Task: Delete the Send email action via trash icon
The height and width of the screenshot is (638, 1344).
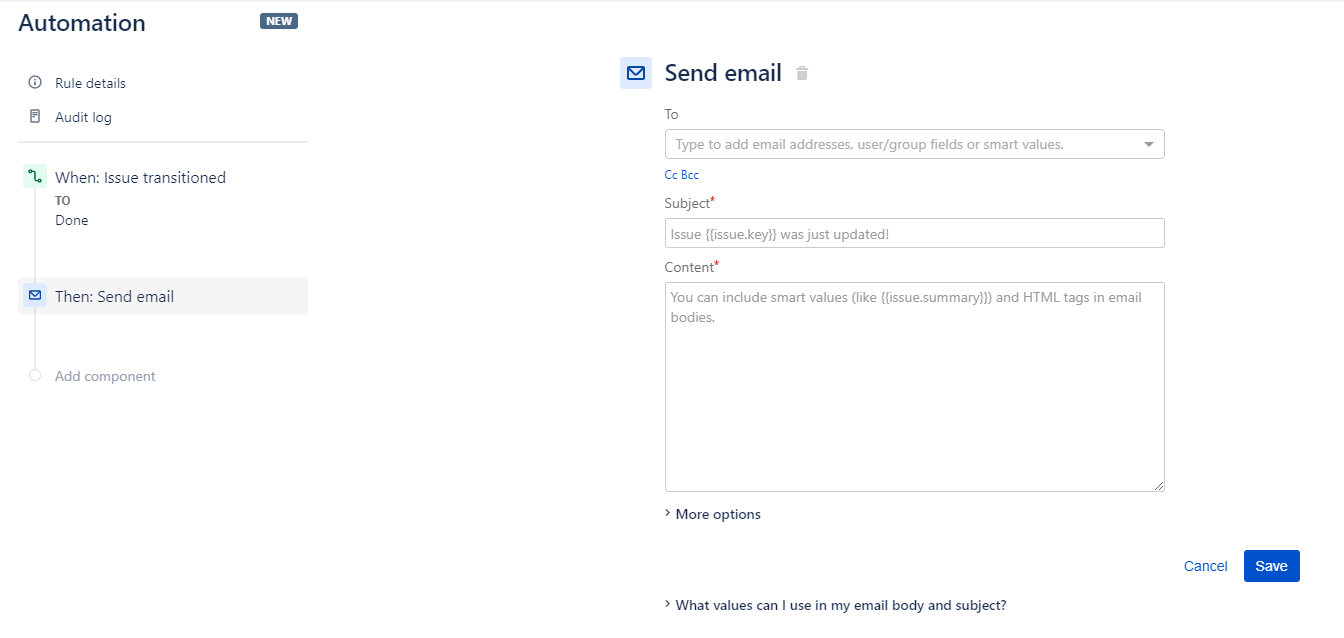Action: (802, 73)
